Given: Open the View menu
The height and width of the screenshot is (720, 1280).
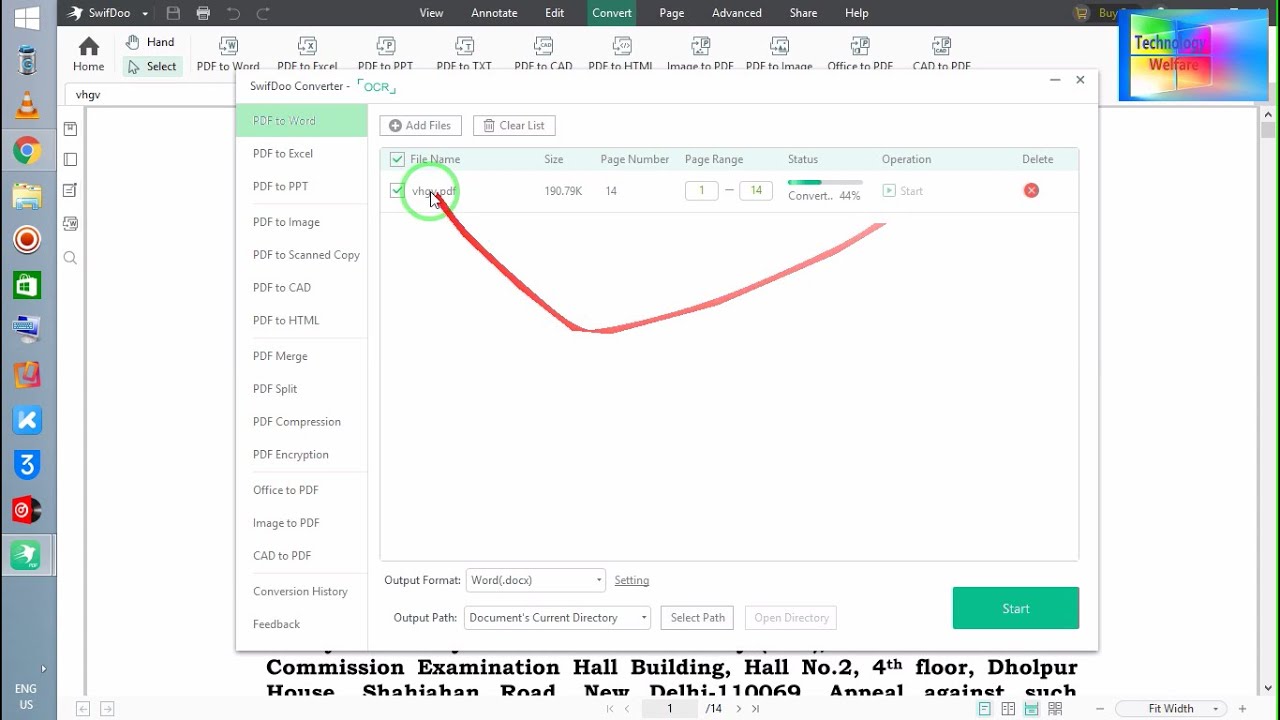Looking at the screenshot, I should coord(431,13).
